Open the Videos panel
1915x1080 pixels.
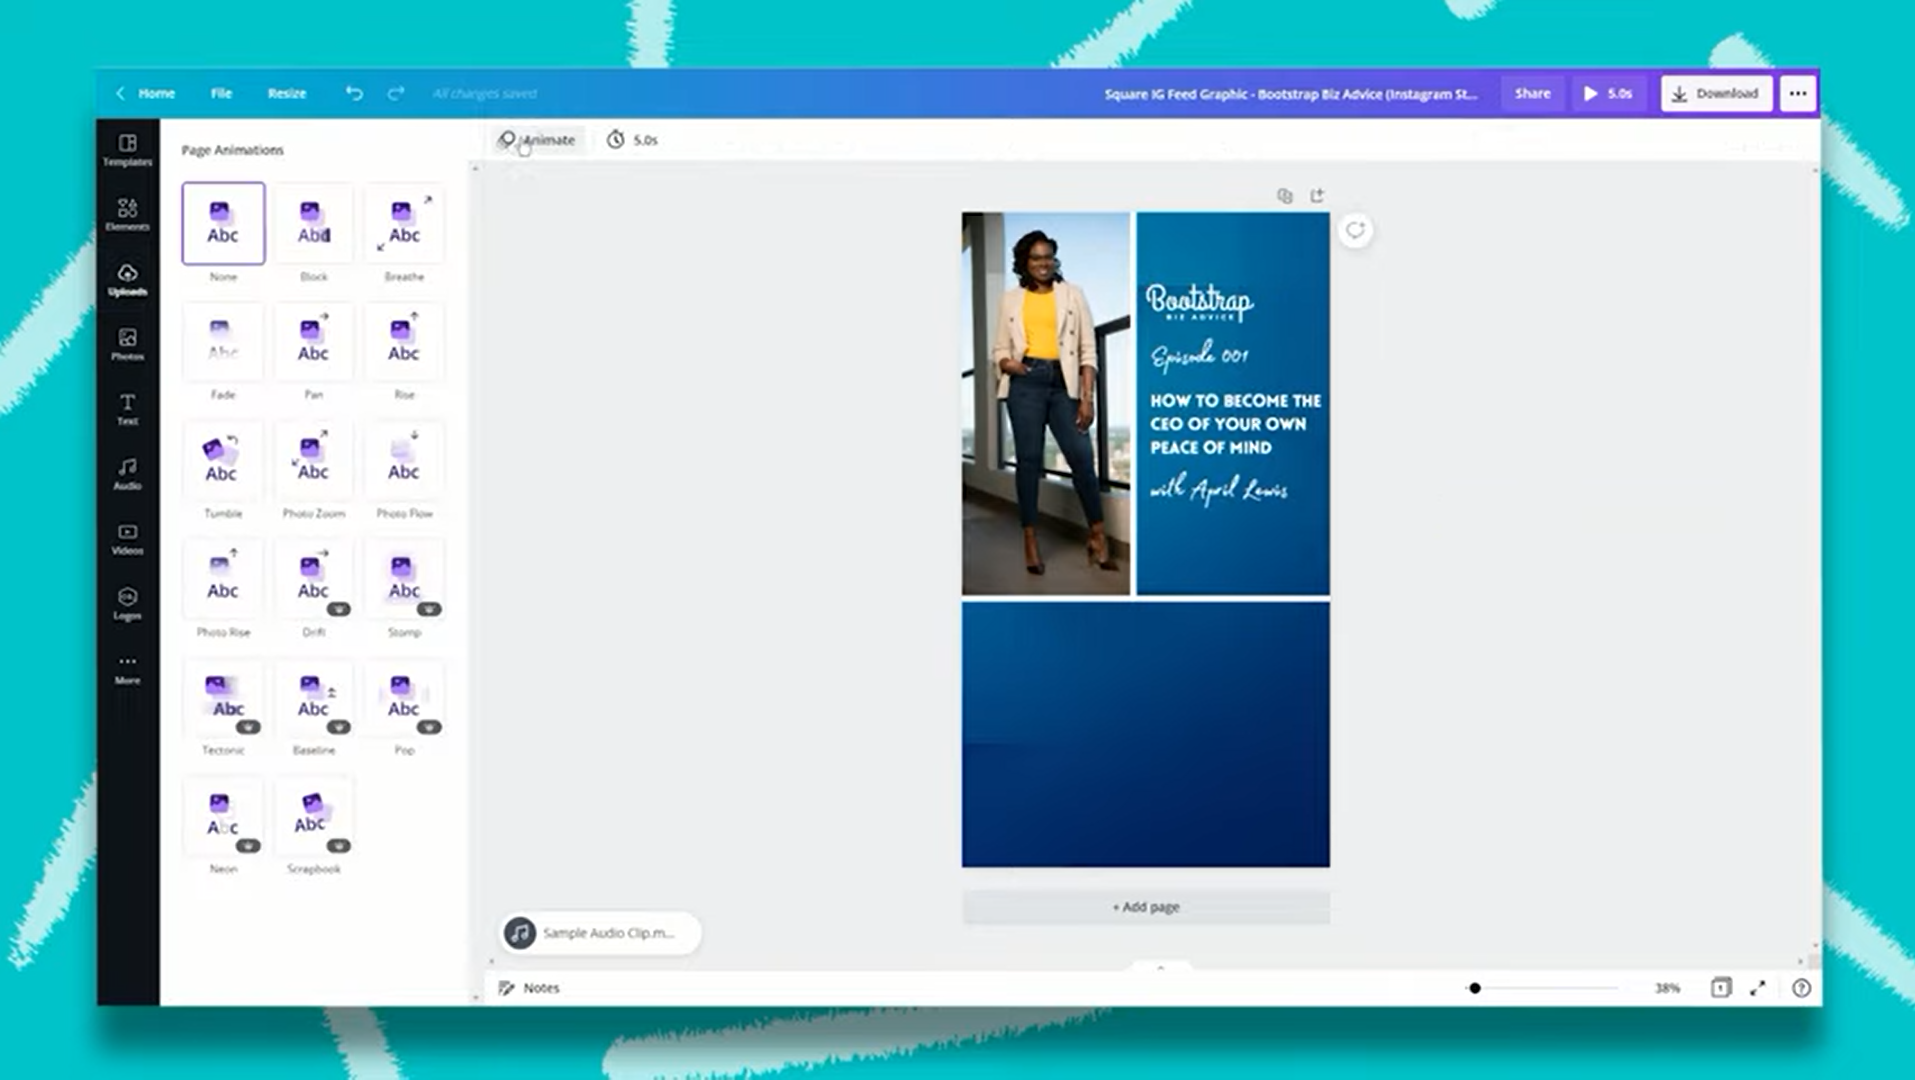127,540
